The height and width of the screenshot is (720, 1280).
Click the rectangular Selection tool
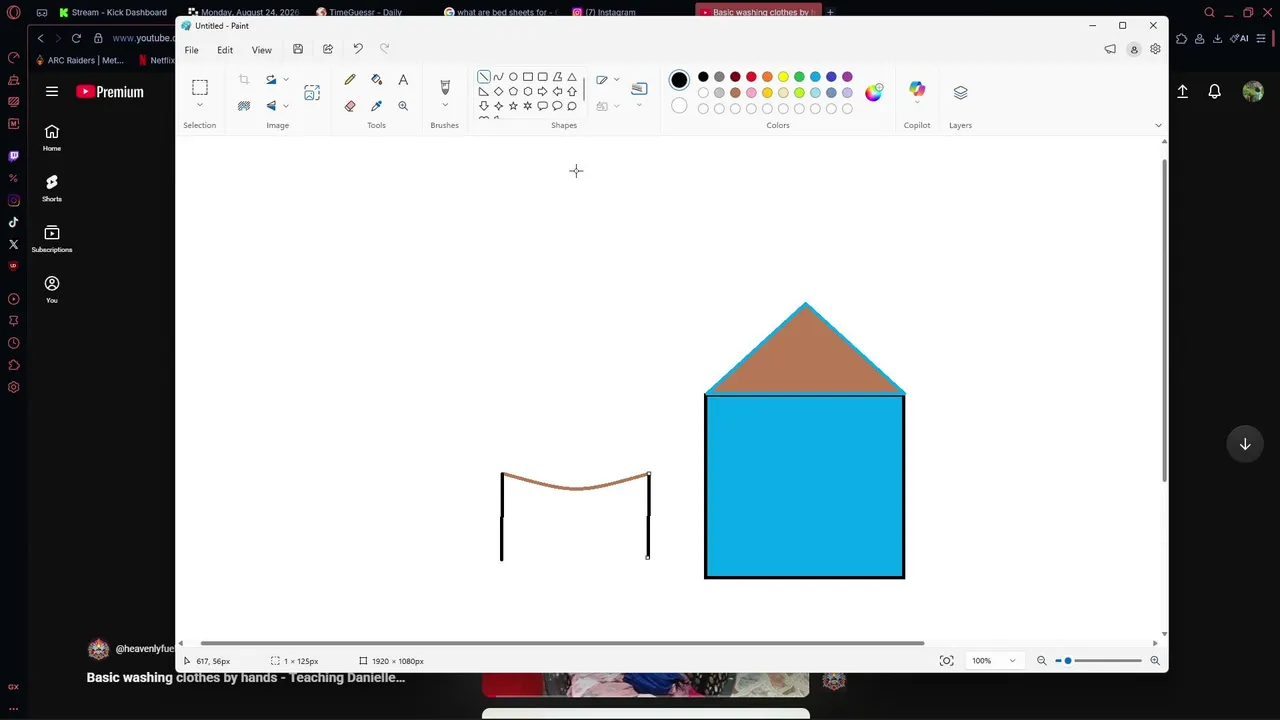[x=200, y=88]
